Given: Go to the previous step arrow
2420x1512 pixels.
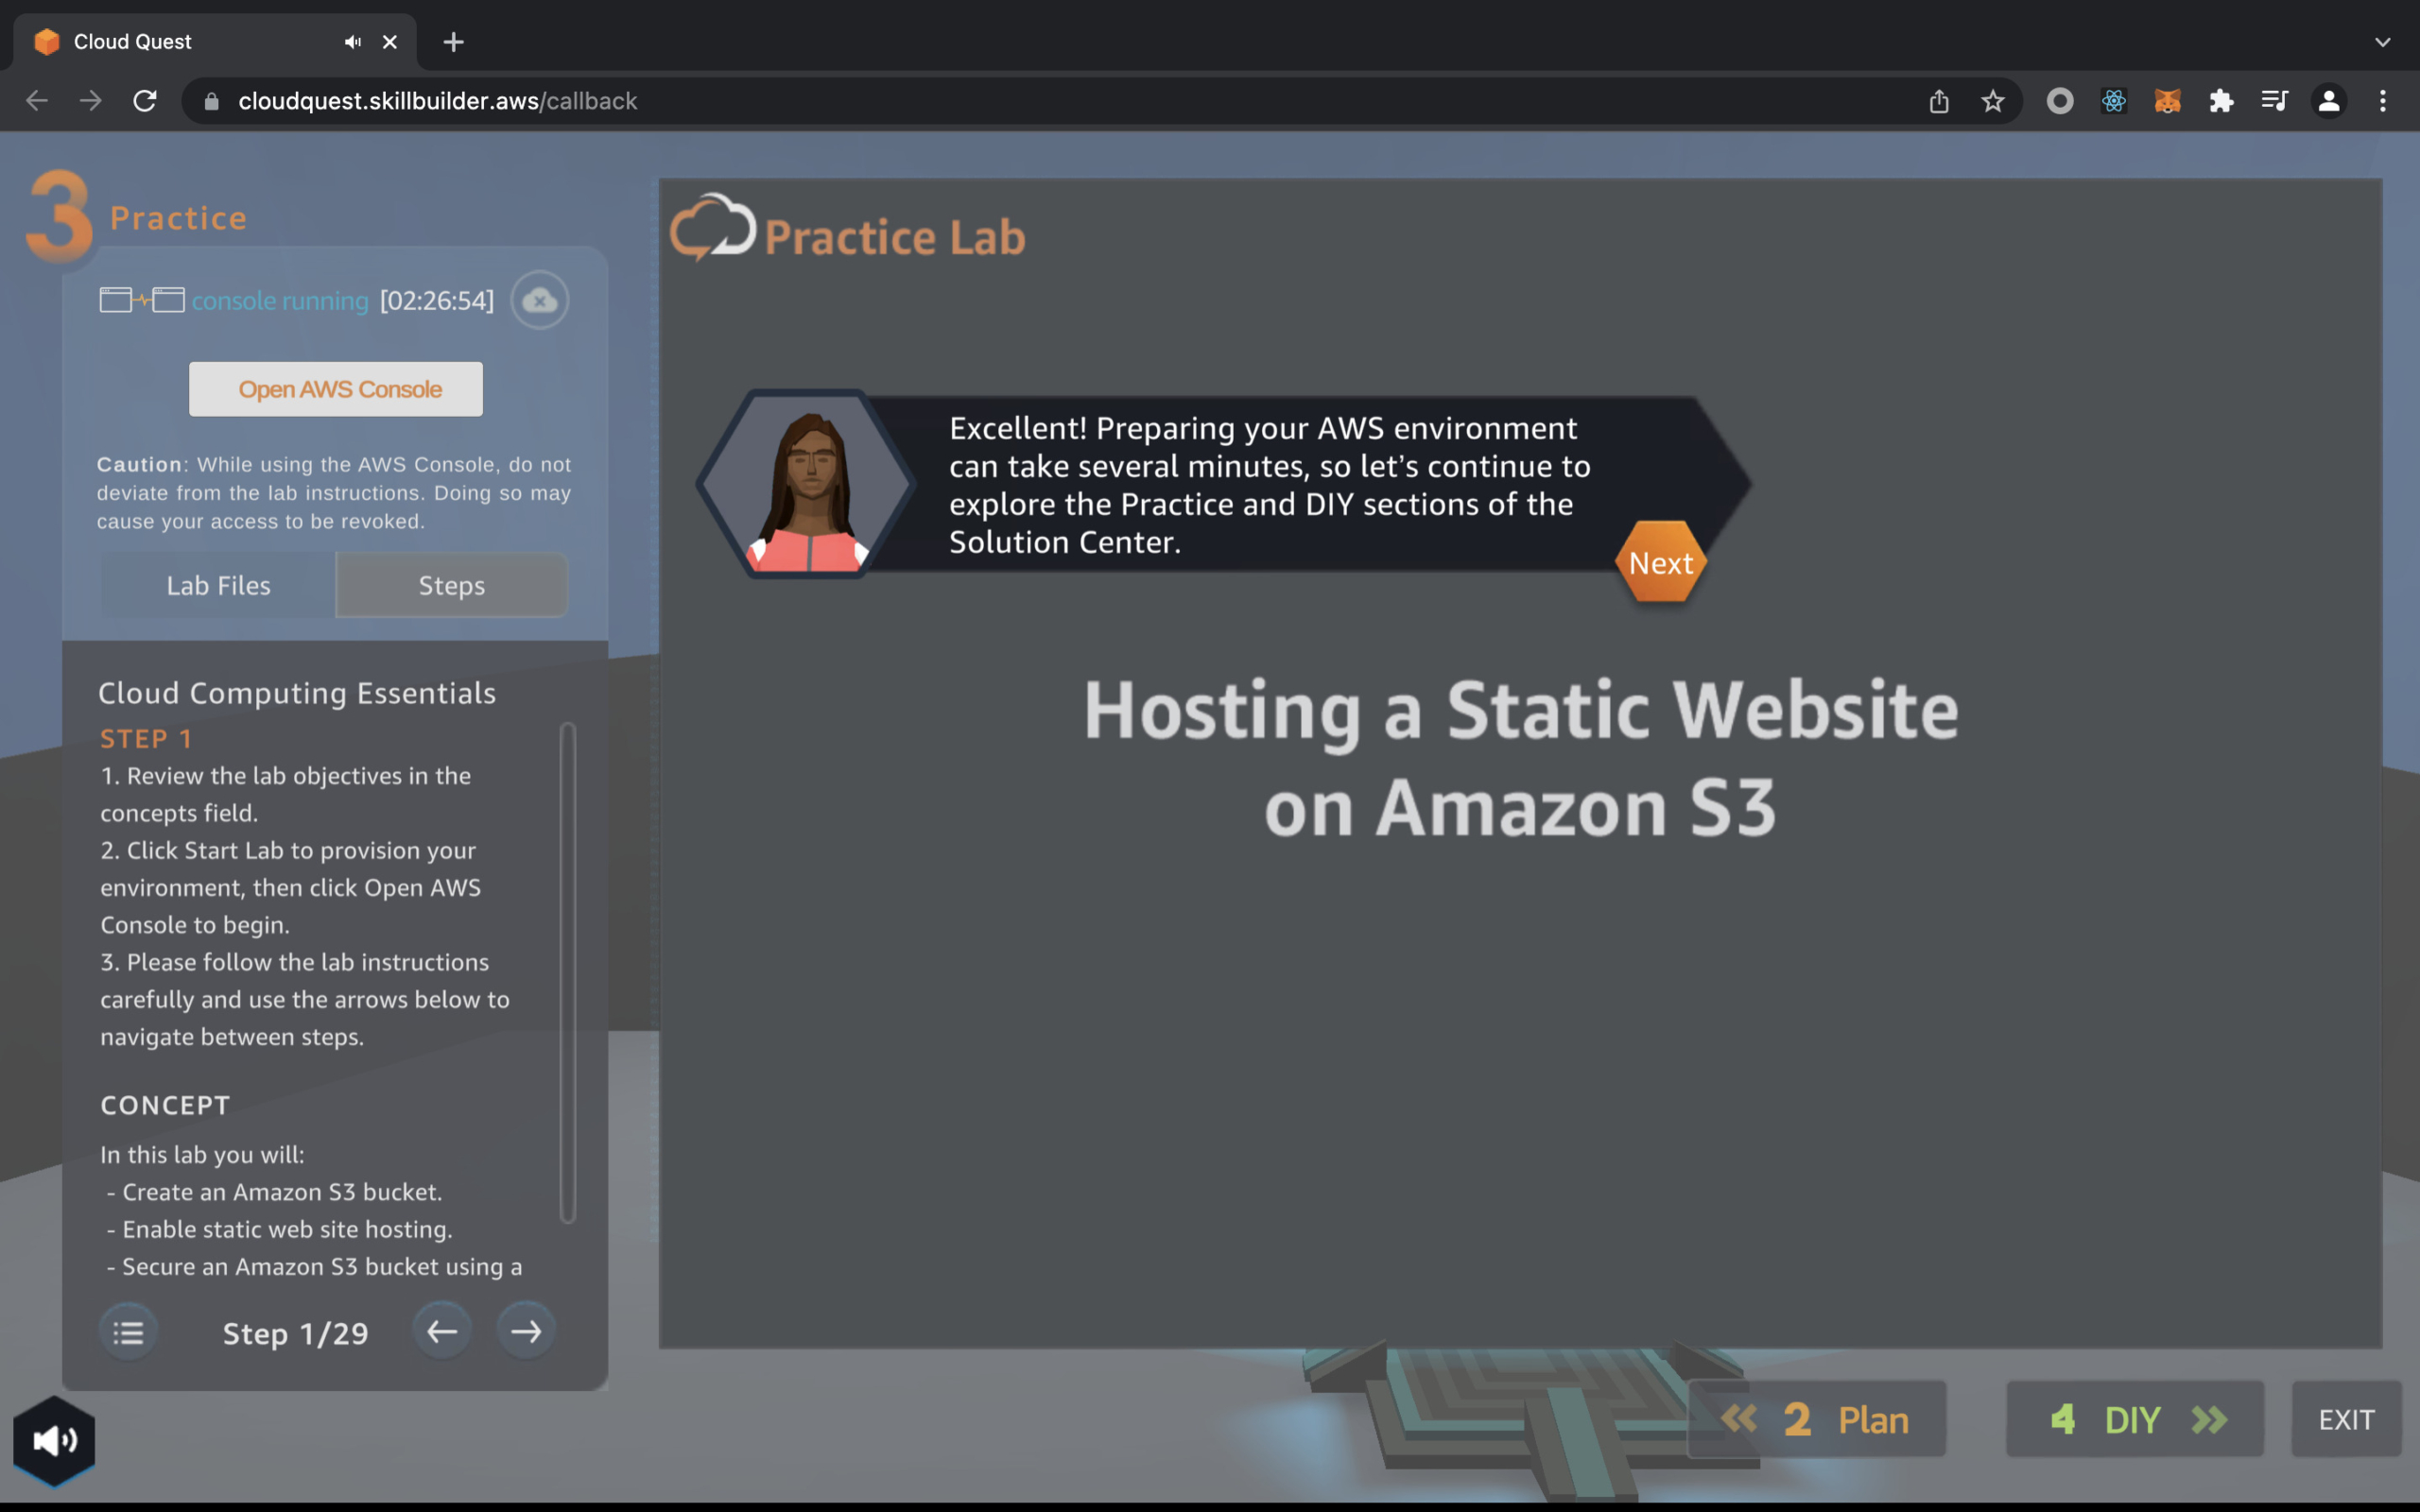Looking at the screenshot, I should pyautogui.click(x=442, y=1331).
